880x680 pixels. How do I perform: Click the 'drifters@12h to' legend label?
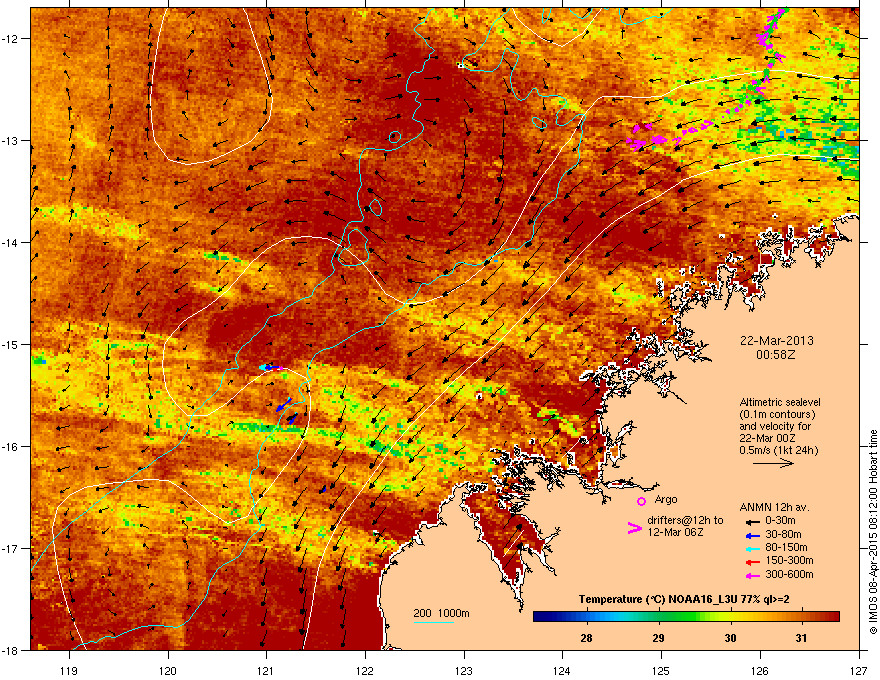point(685,520)
